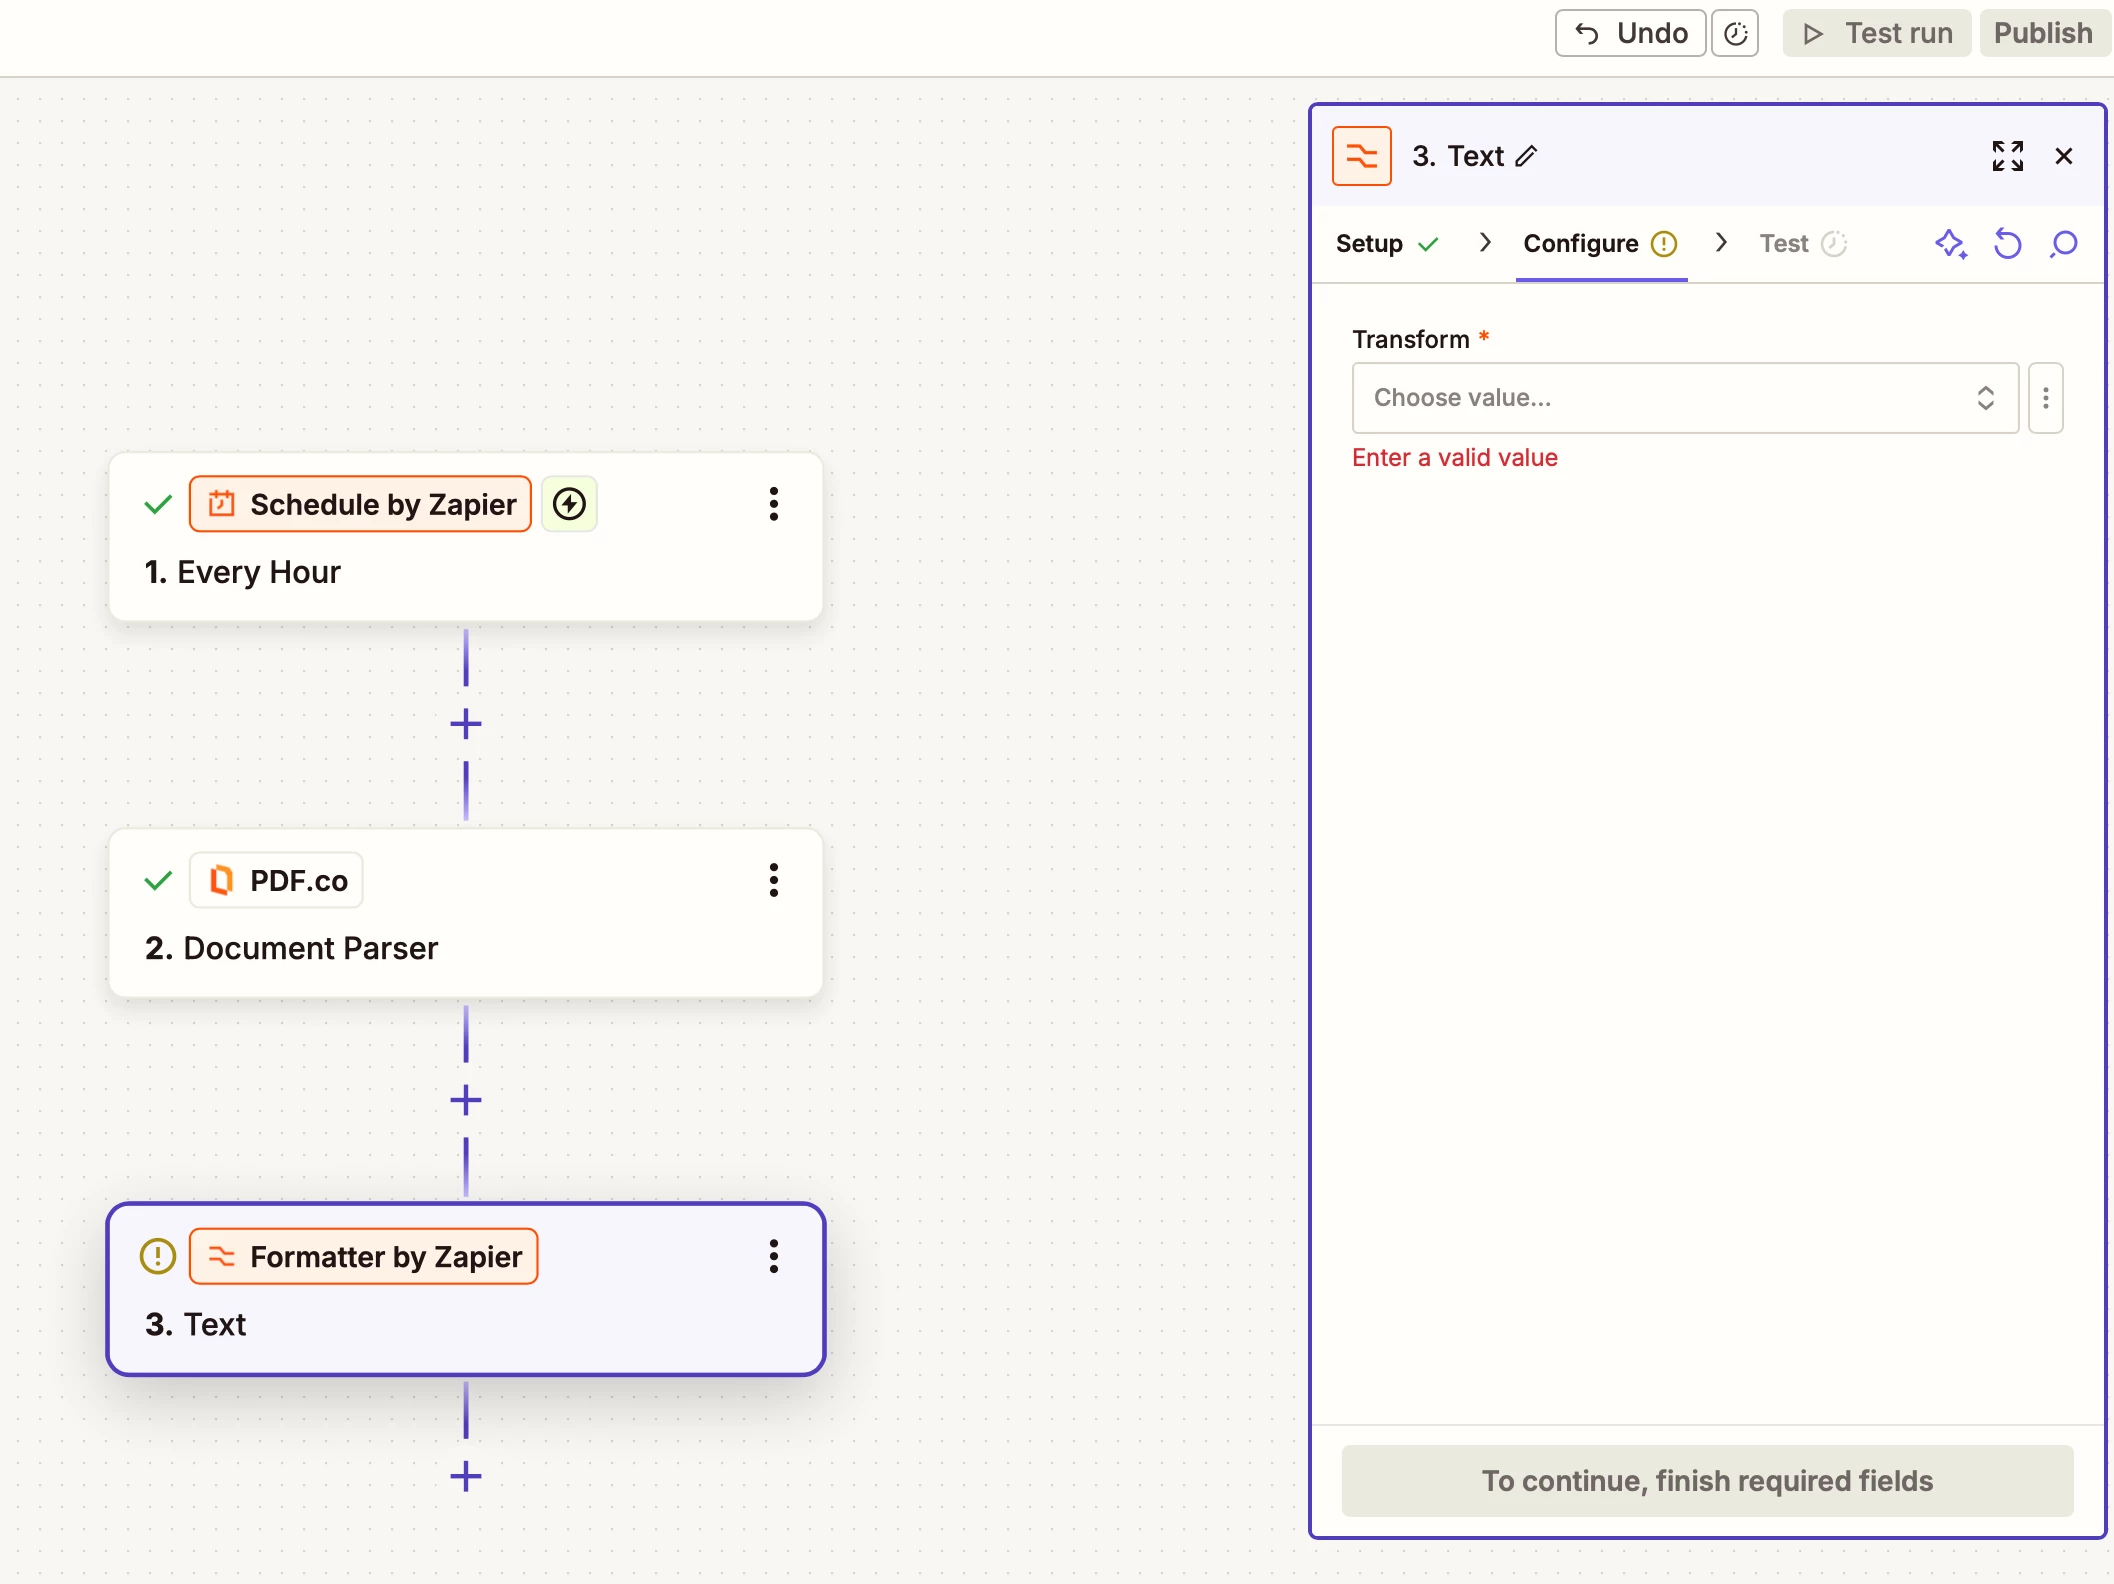Click '2. Document Parser' step title
Screen dimensions: 2114x1584
(291, 948)
